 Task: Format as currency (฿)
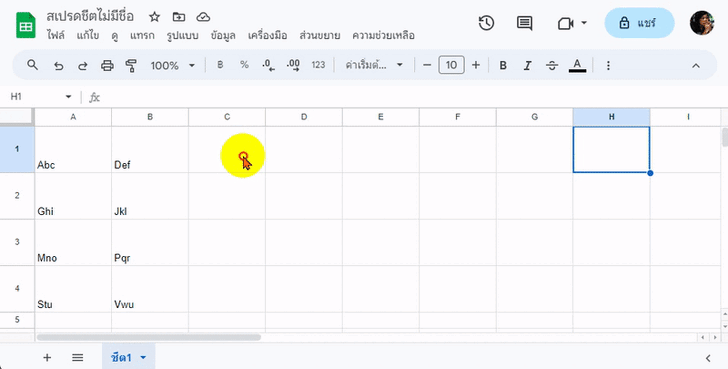coord(220,65)
